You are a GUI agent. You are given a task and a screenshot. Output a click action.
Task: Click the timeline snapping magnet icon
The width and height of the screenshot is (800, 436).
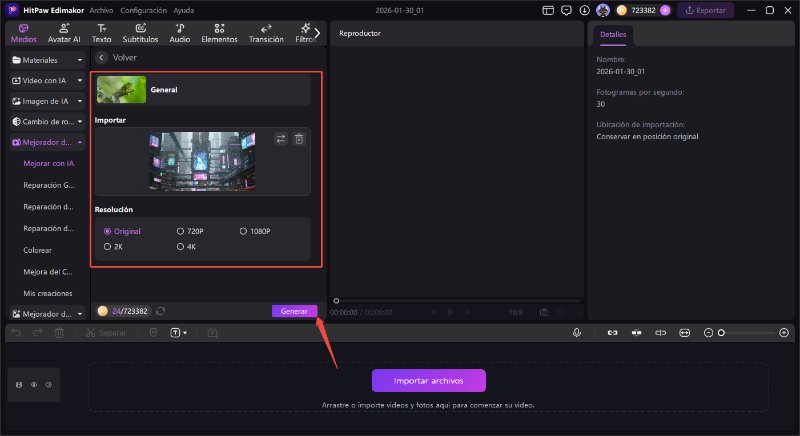pos(636,332)
